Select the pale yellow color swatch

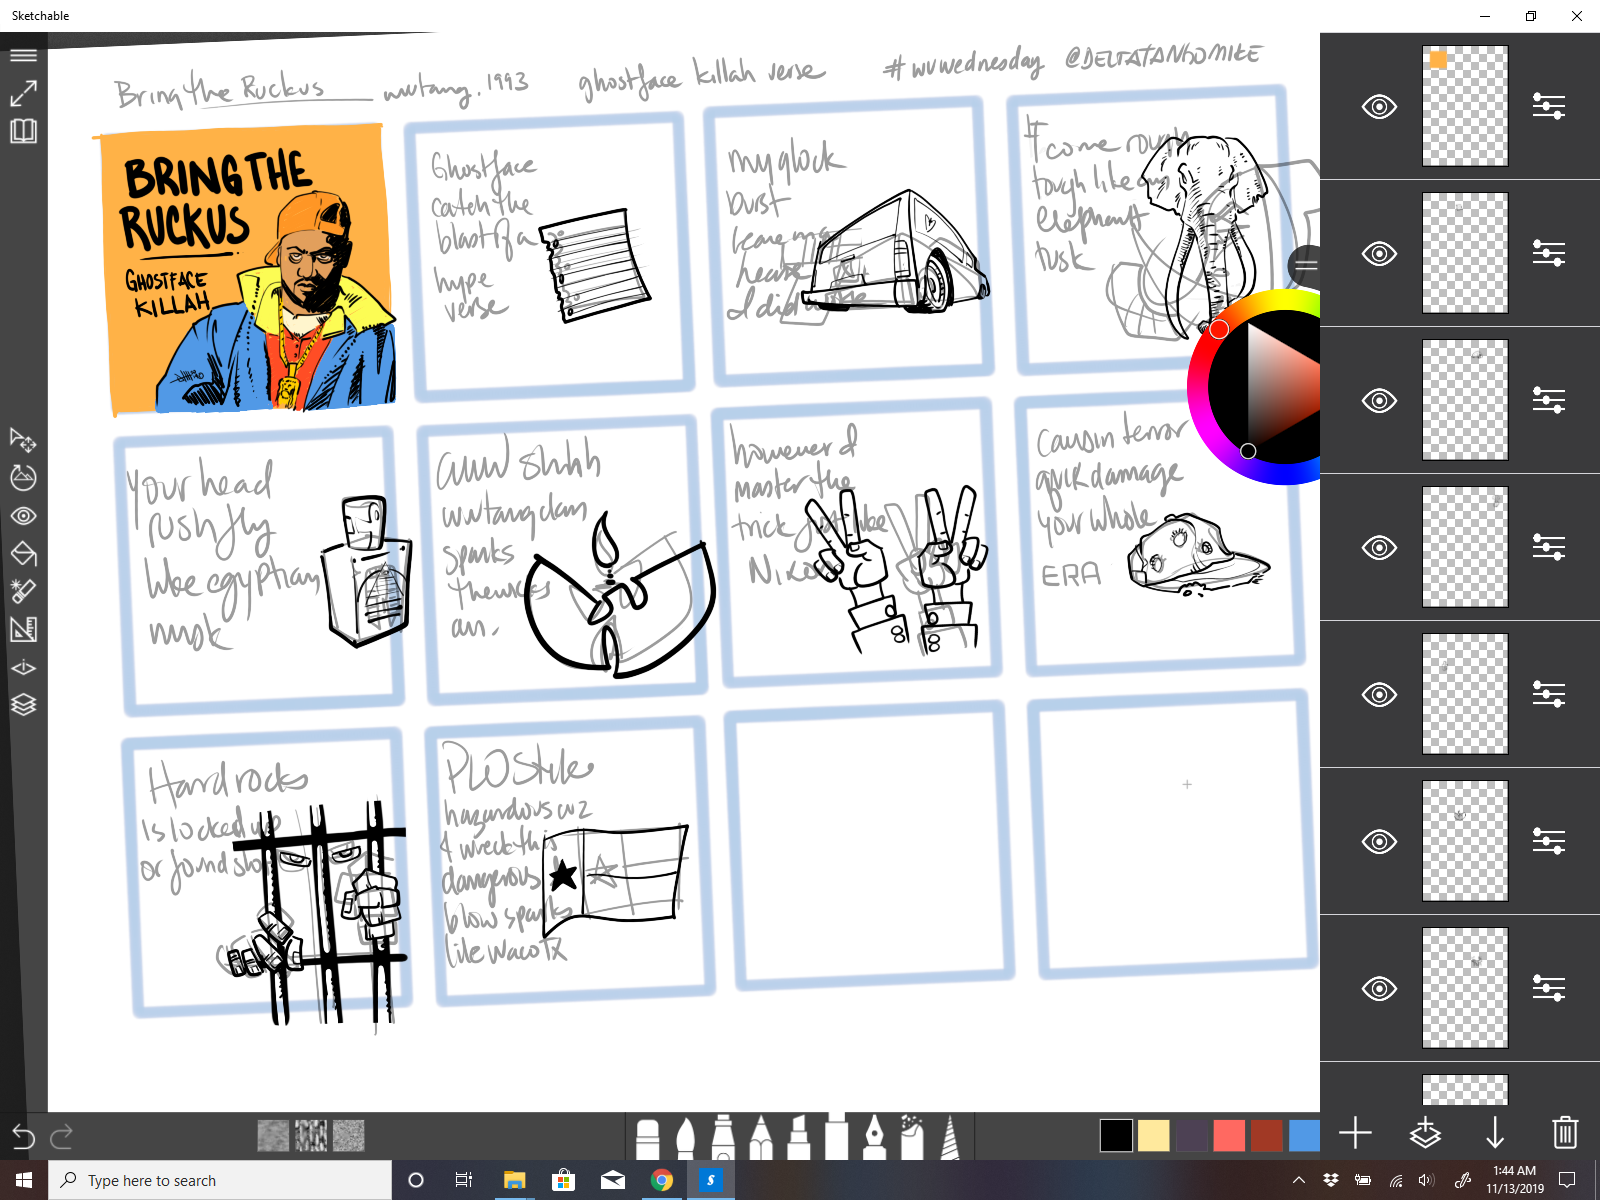pyautogui.click(x=1153, y=1135)
